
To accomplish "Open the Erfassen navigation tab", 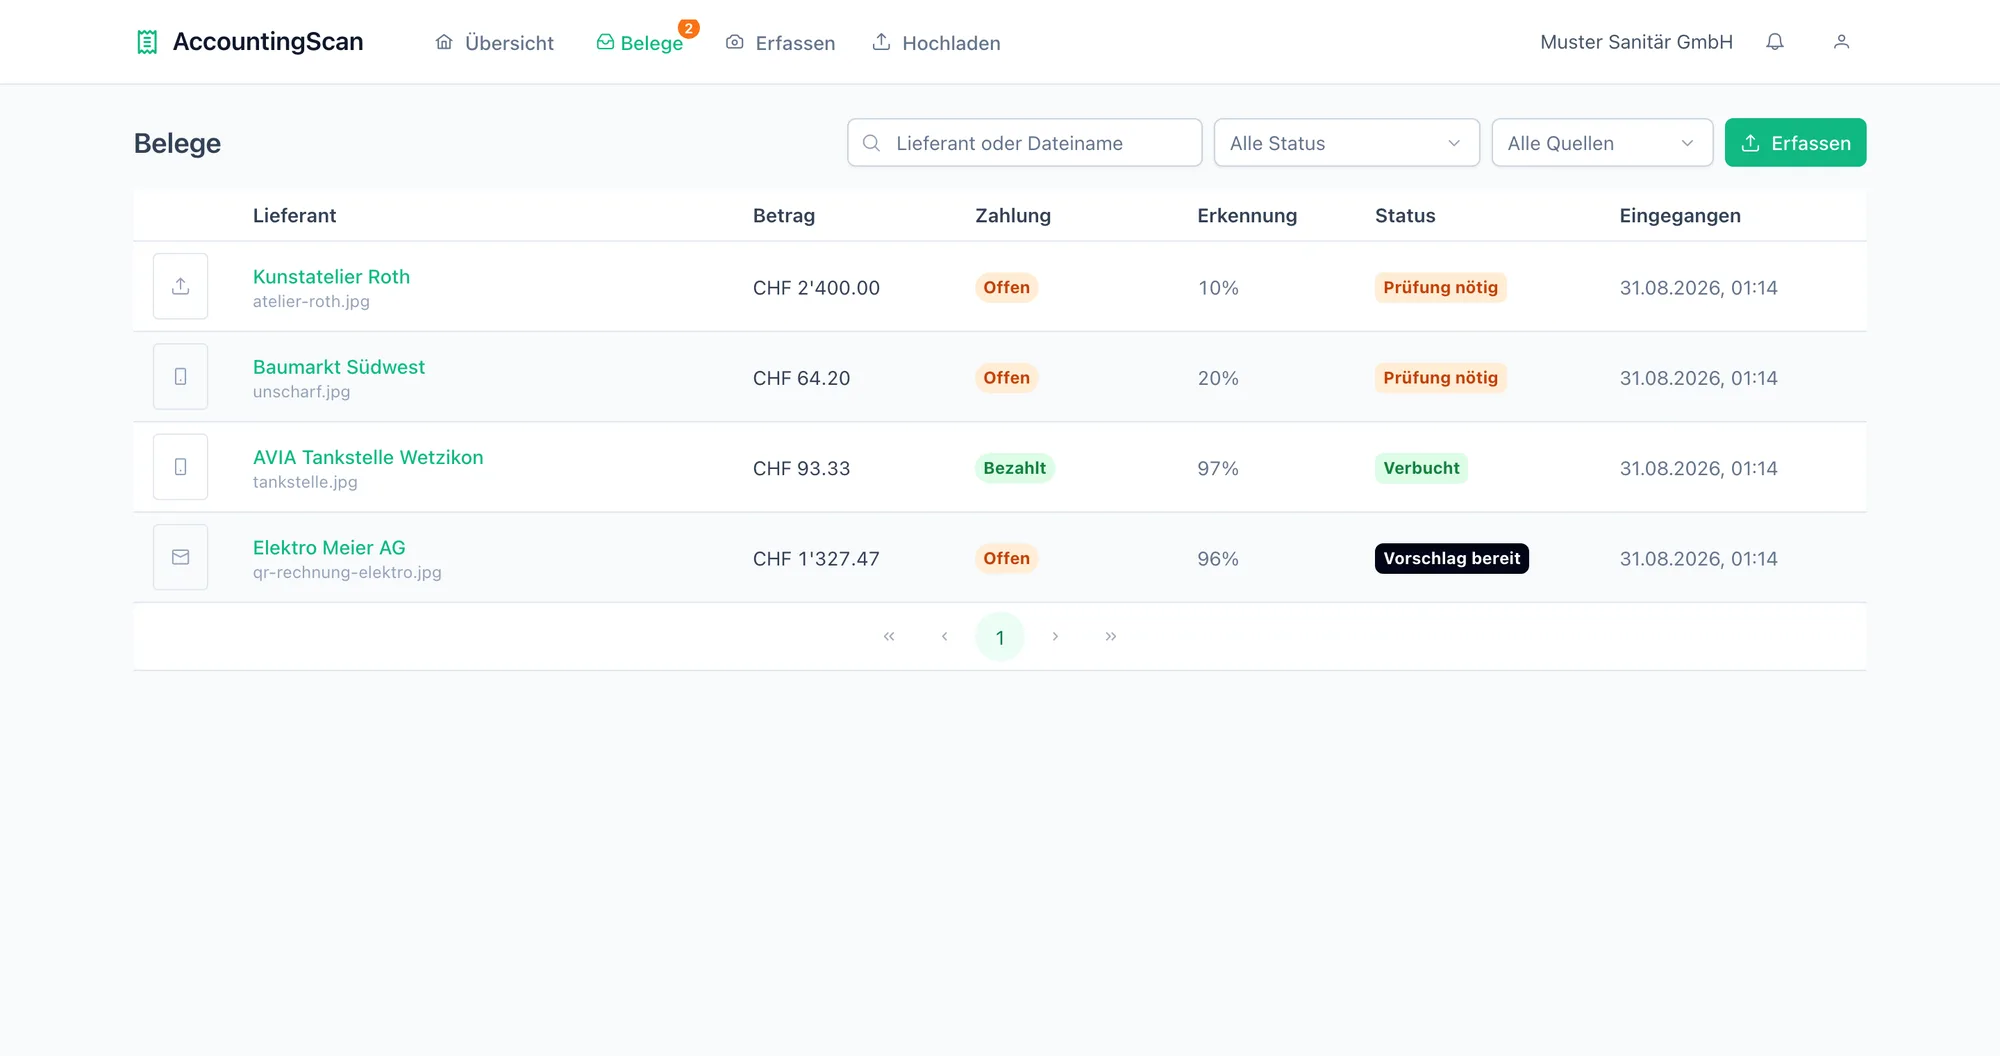I will point(781,43).
